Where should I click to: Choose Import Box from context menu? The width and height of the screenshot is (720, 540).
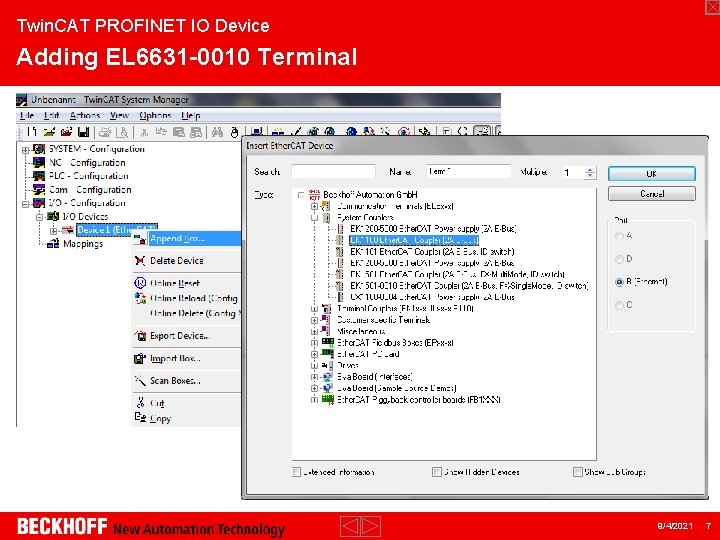click(186, 358)
